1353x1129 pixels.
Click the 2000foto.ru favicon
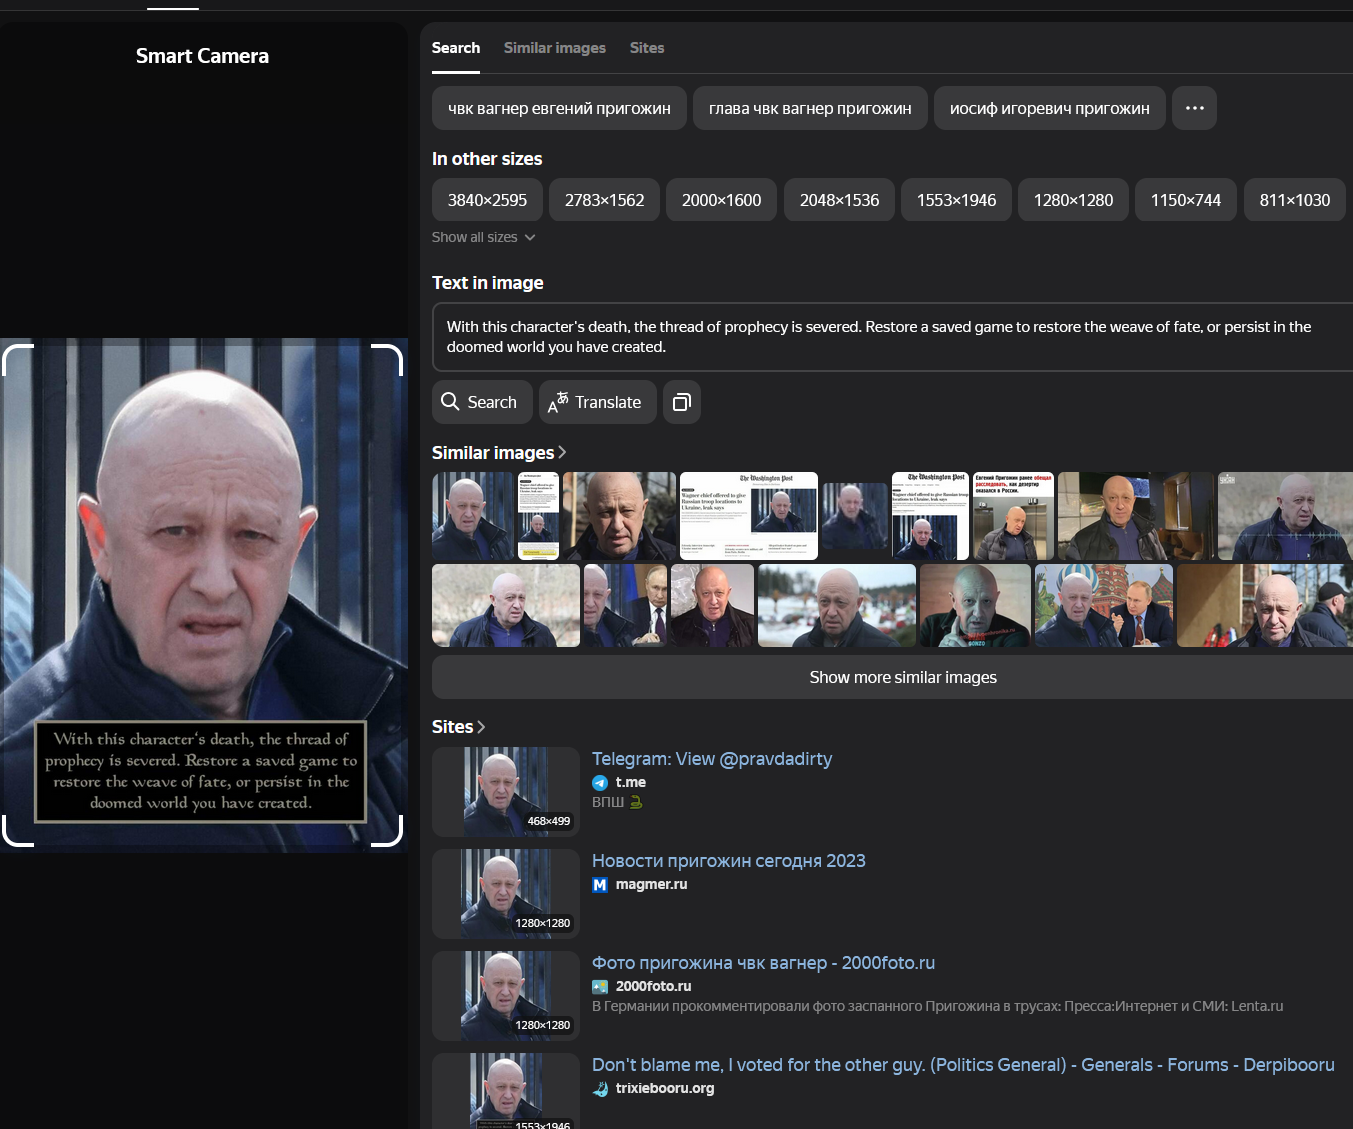600,987
